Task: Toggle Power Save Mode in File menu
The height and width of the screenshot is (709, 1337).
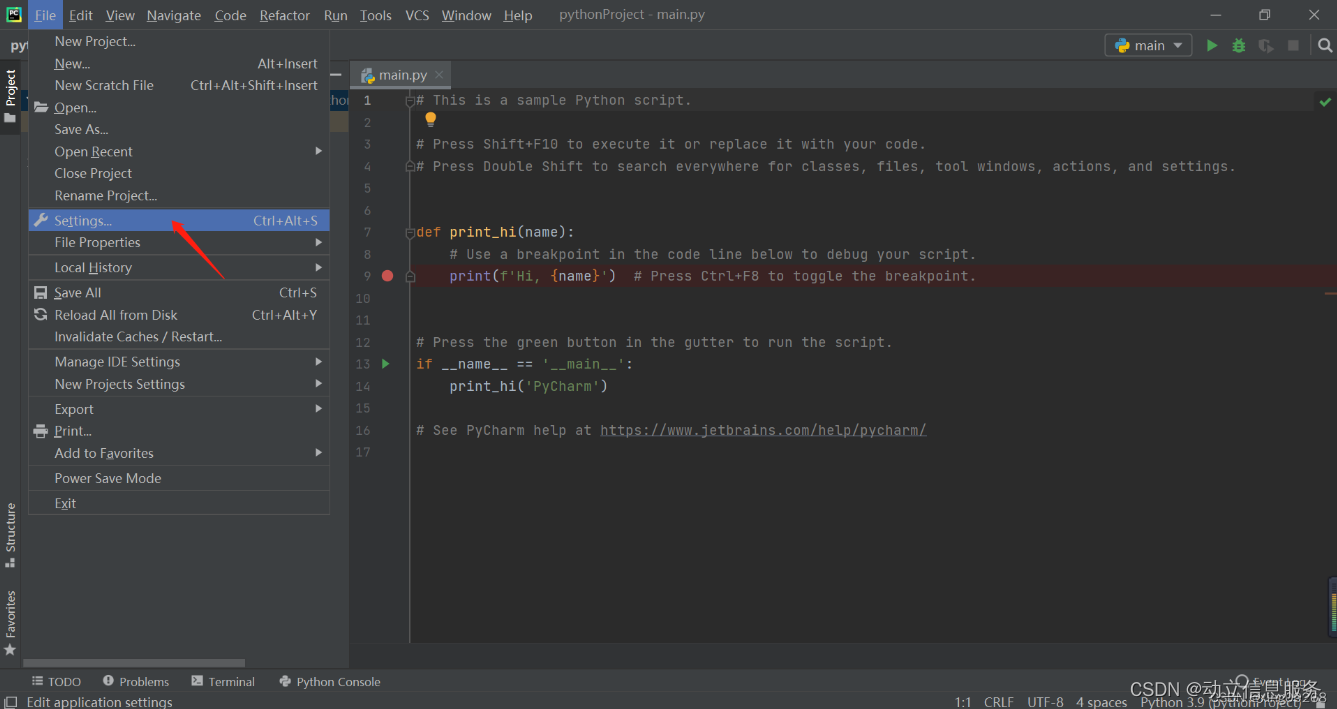Action: [x=179, y=478]
